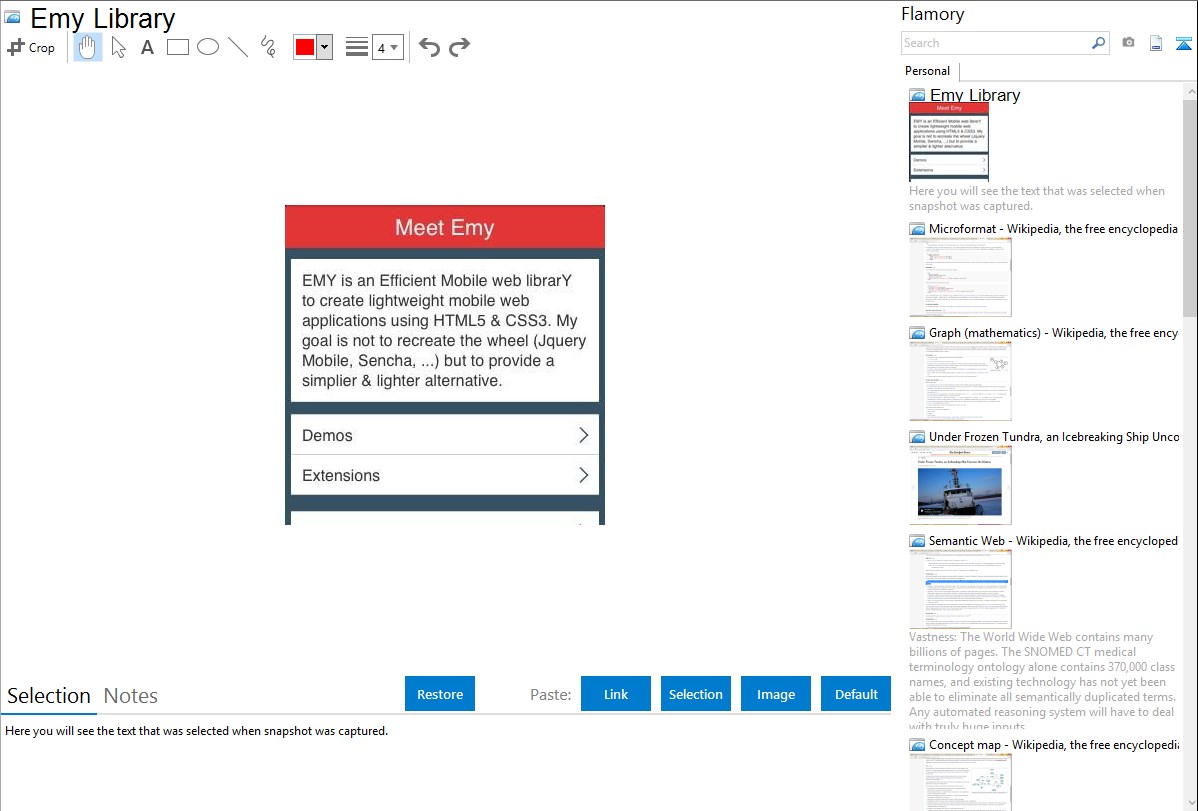Open the Selection tab
1198x811 pixels.
(x=49, y=696)
